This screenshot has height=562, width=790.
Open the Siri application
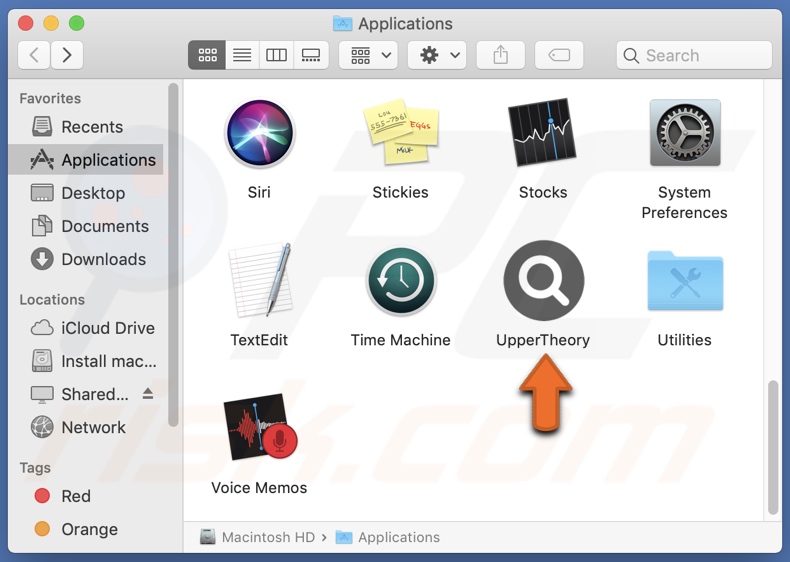pos(259,133)
